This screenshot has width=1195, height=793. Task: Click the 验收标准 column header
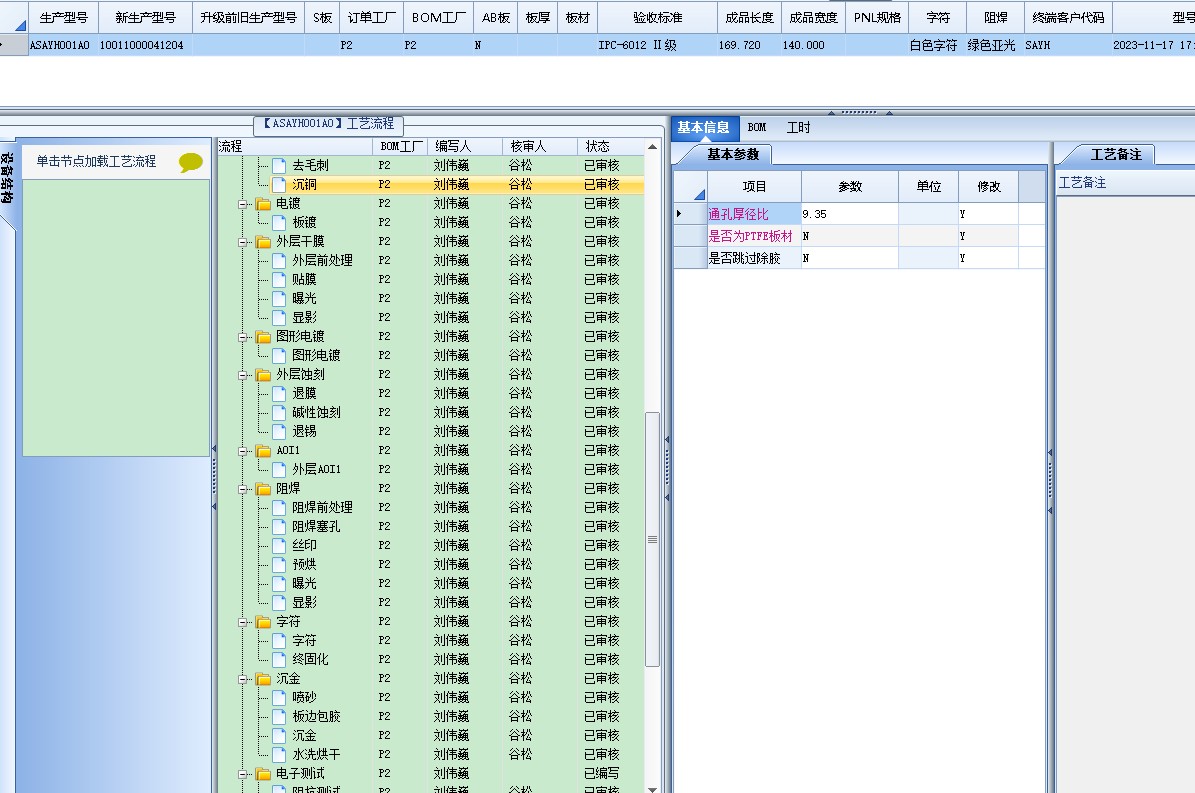pos(658,18)
